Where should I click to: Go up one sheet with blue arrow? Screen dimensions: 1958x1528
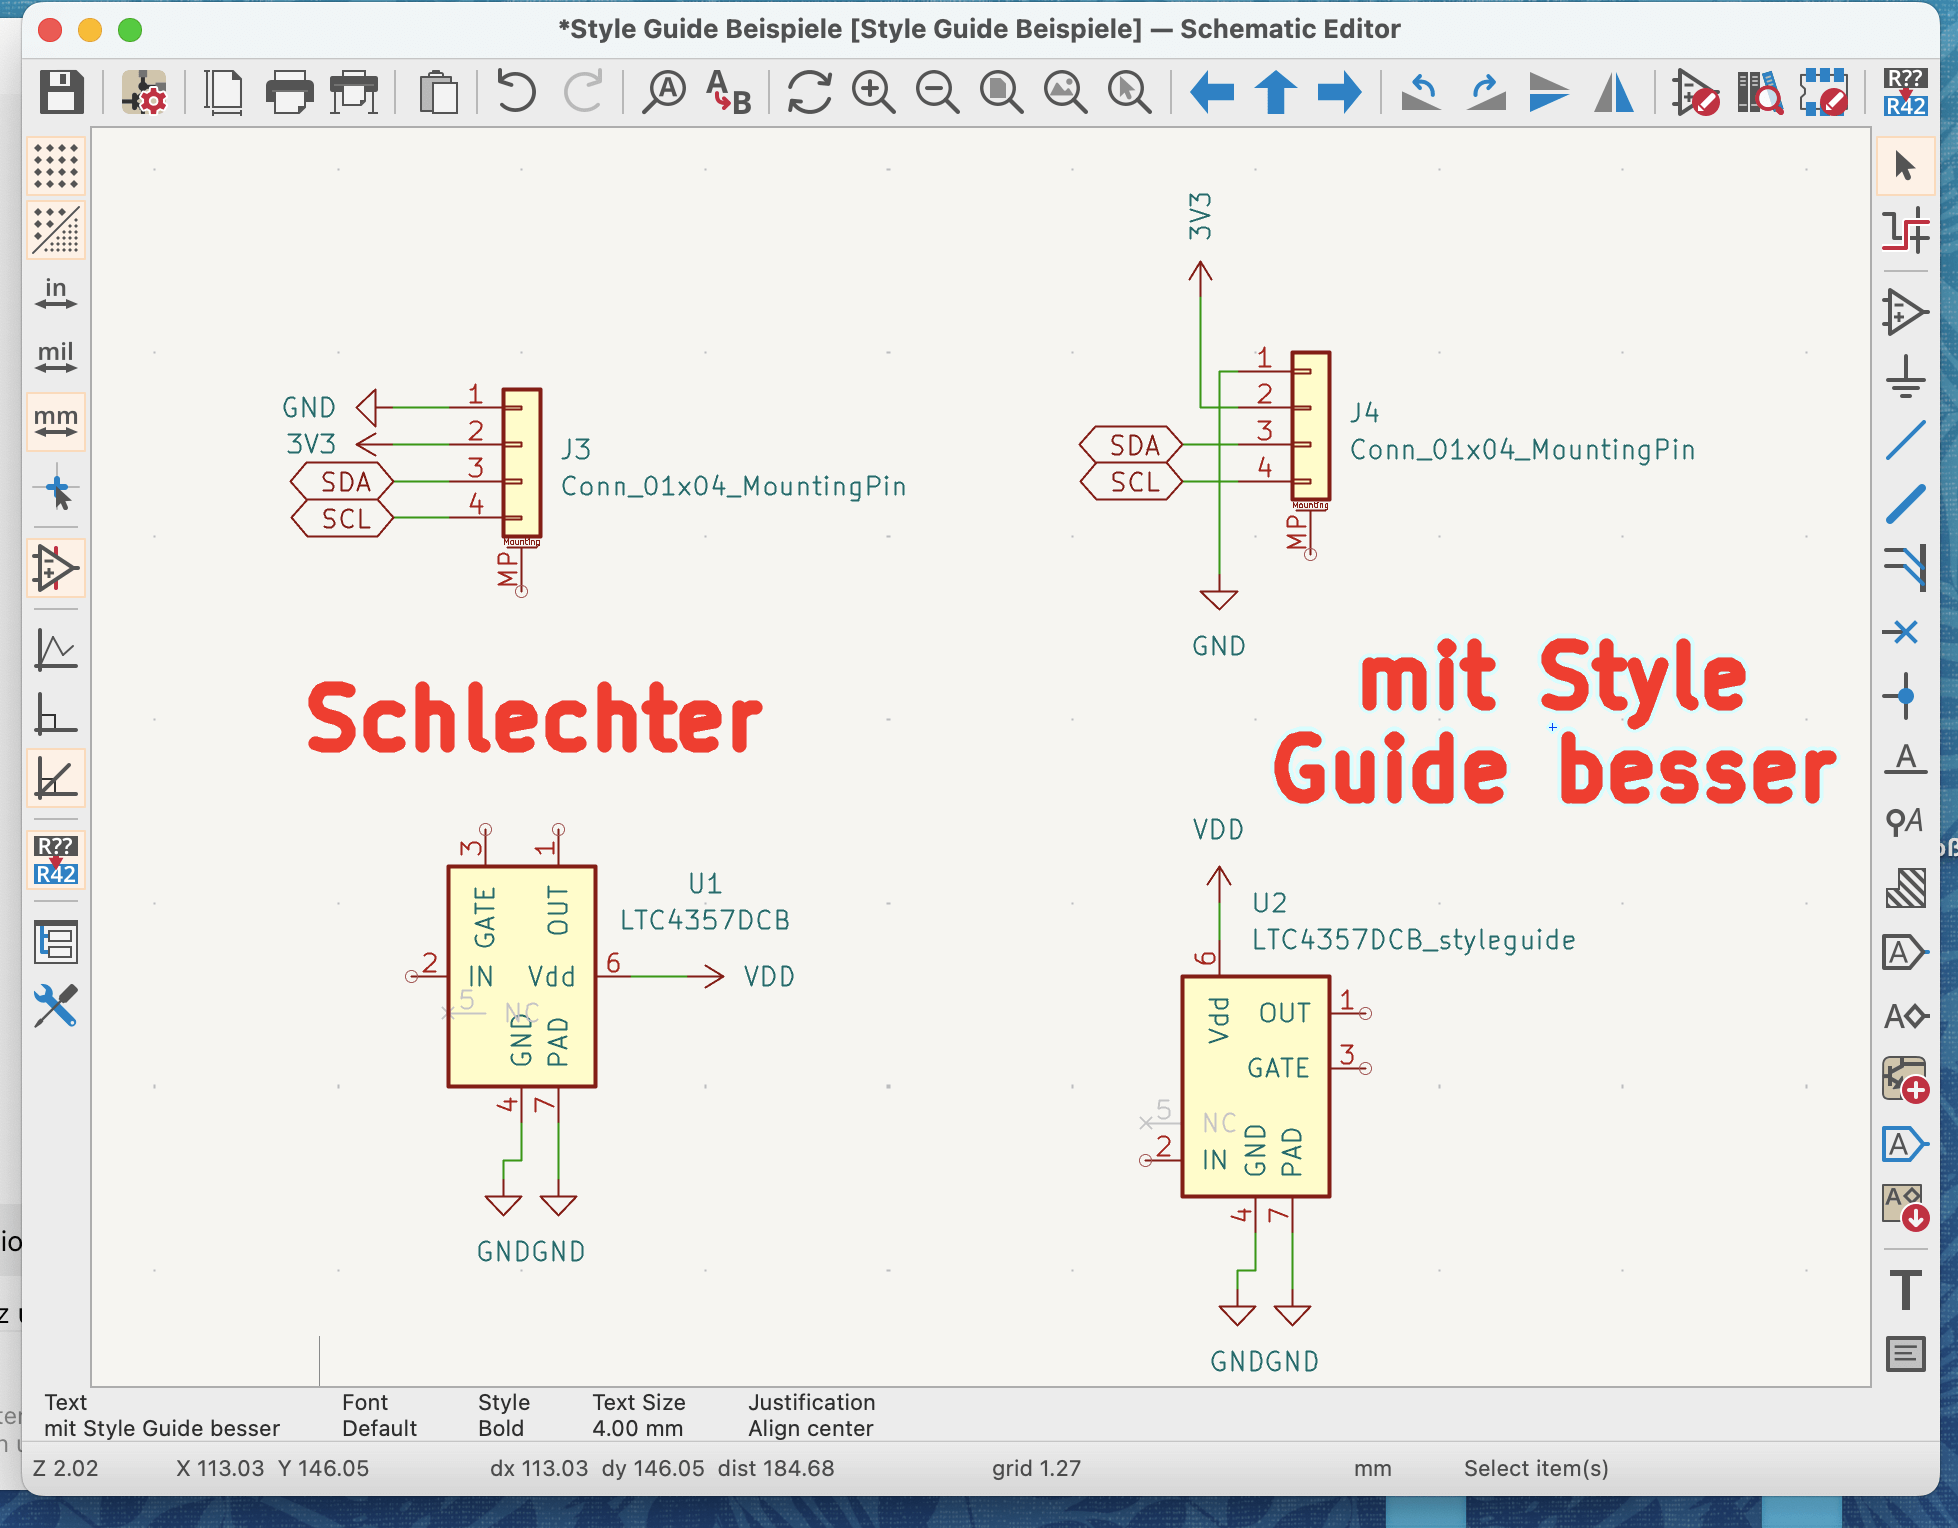[x=1276, y=92]
